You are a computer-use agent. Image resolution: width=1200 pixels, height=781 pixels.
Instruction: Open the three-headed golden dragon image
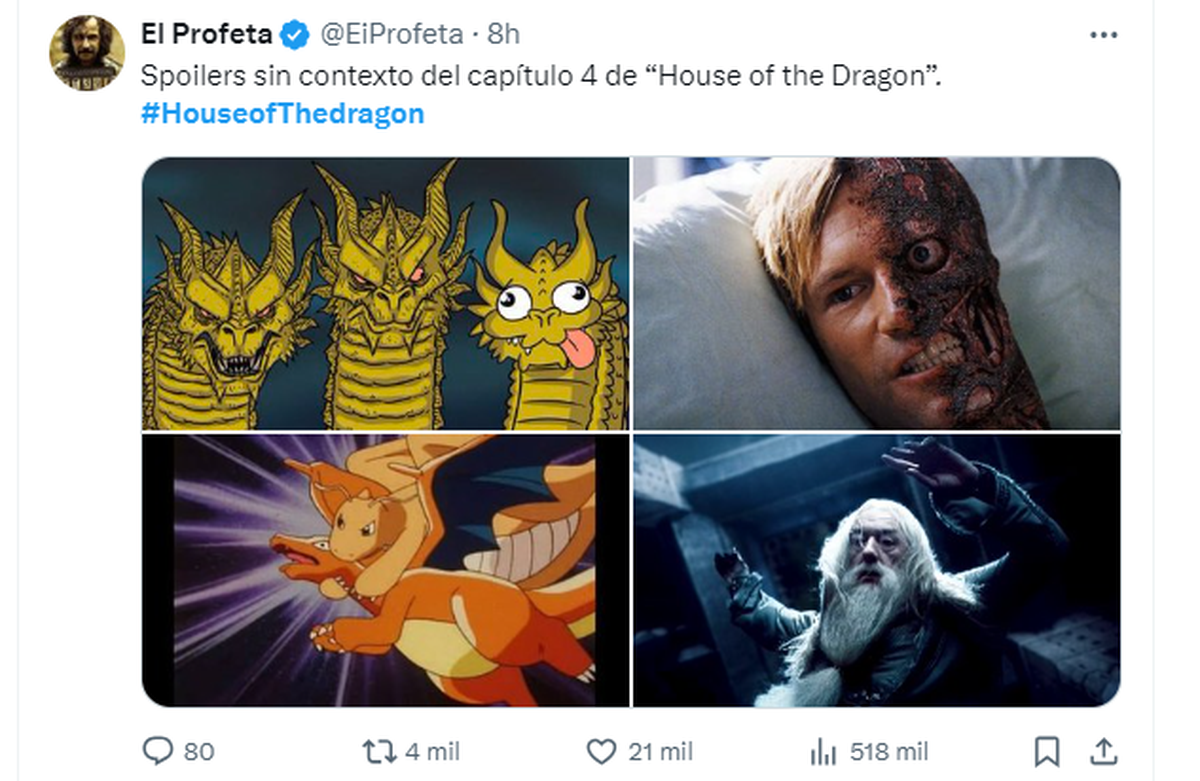point(385,294)
